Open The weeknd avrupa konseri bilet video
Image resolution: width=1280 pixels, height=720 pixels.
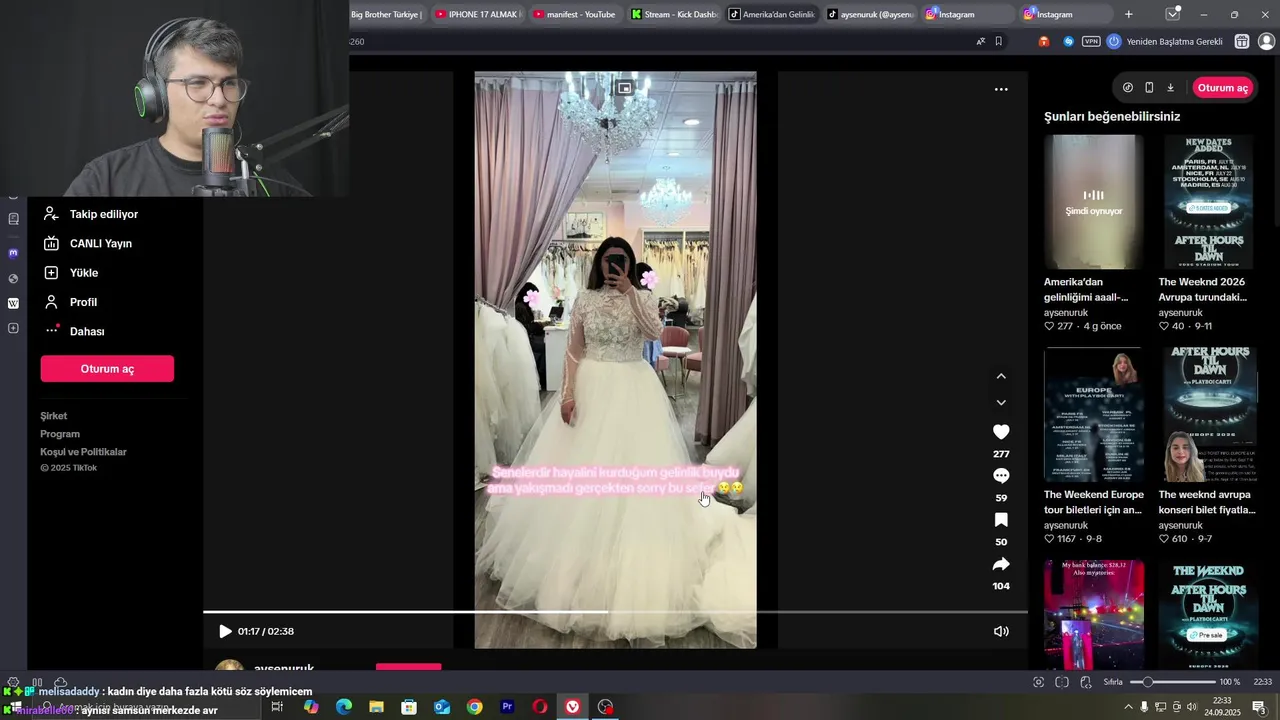coord(1208,415)
